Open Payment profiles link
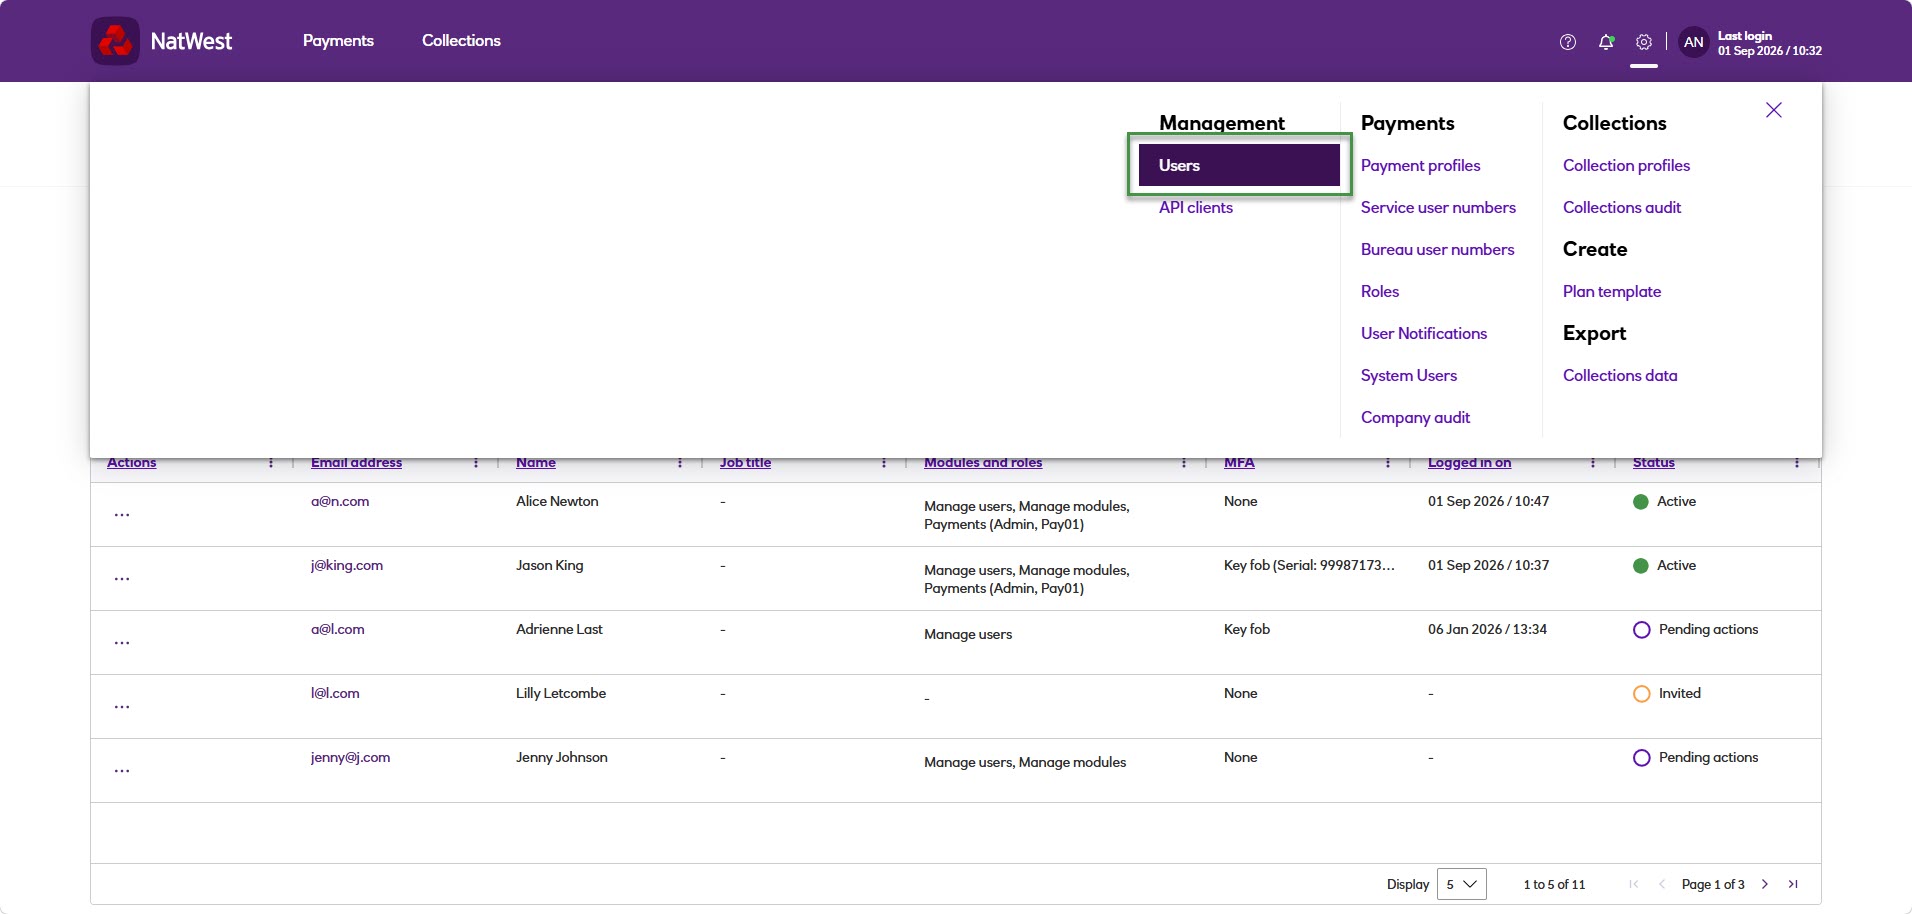Viewport: 1912px width, 914px height. click(x=1420, y=165)
